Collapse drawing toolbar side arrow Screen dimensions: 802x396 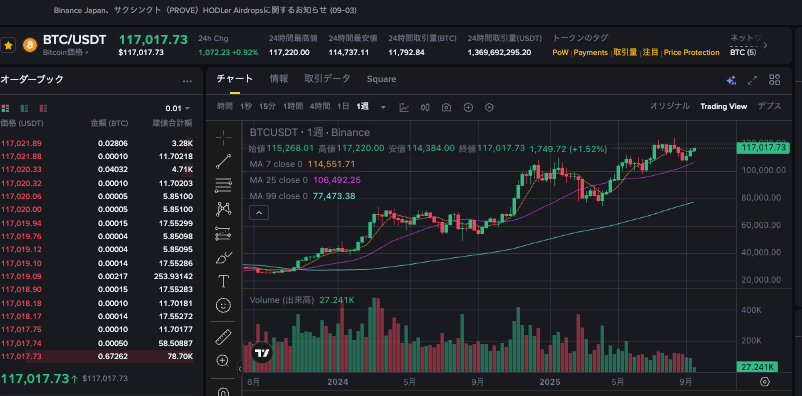[x=239, y=368]
